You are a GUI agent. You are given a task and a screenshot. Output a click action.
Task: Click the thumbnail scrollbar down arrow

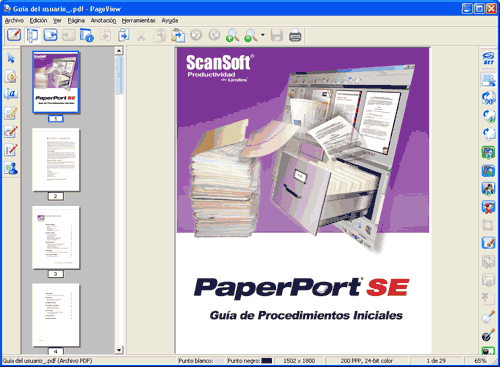(x=119, y=350)
